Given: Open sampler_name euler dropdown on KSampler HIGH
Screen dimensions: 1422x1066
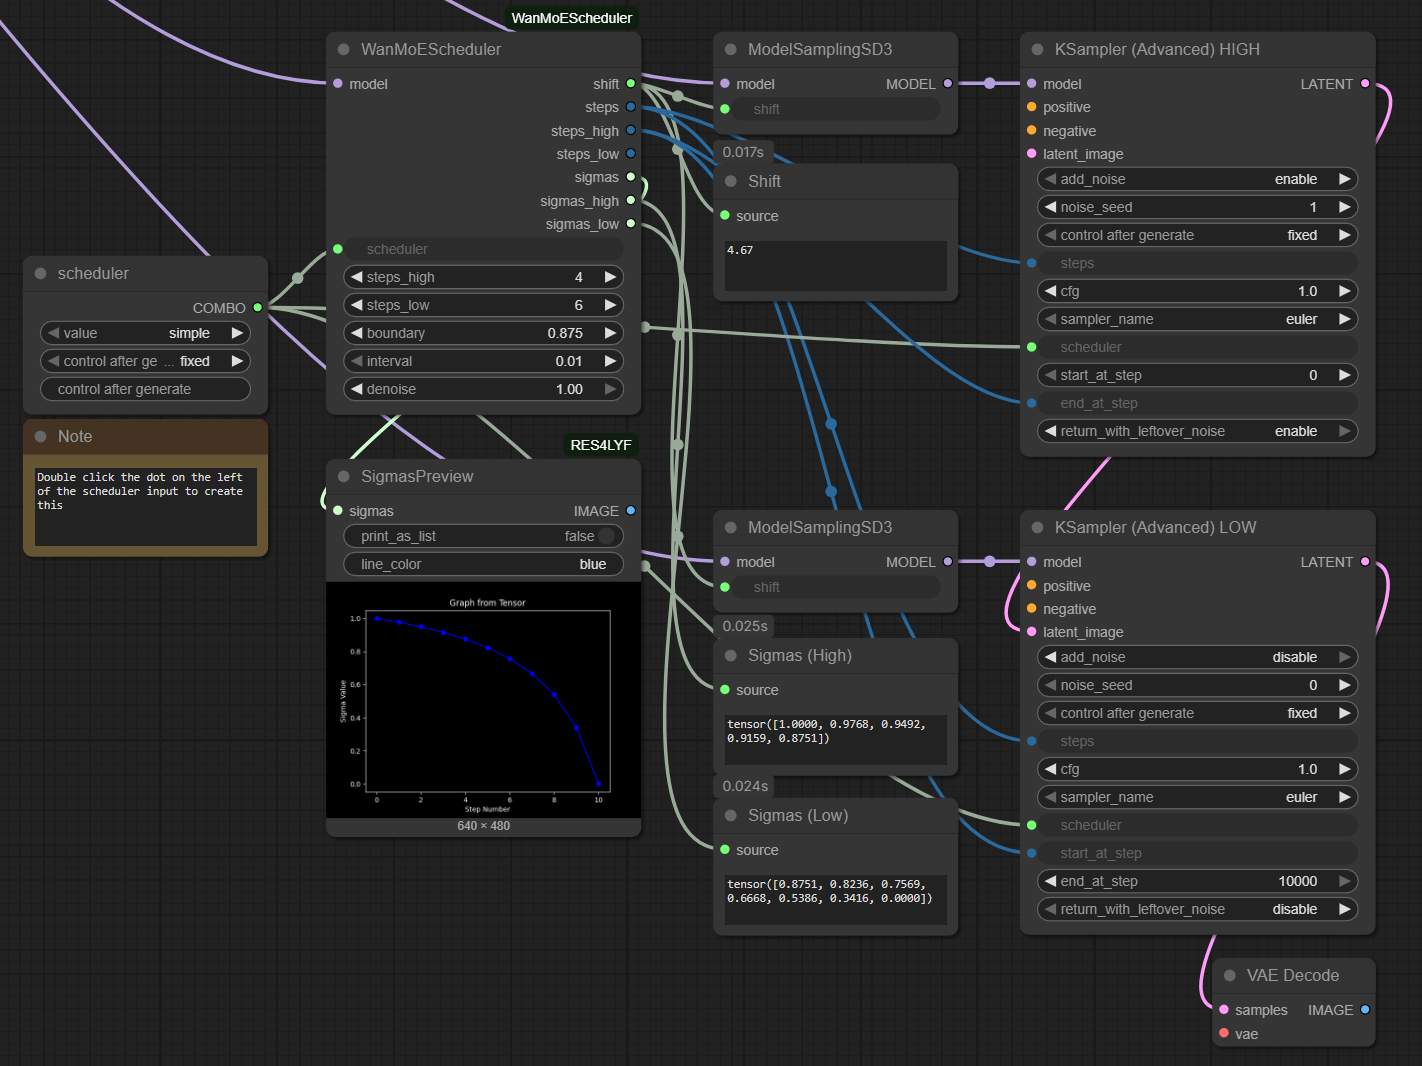Looking at the screenshot, I should click(x=1197, y=319).
